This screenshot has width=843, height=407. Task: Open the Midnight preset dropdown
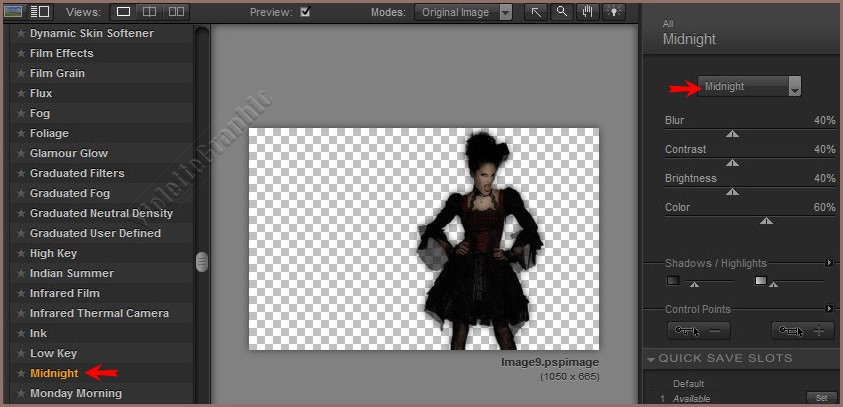(x=750, y=87)
